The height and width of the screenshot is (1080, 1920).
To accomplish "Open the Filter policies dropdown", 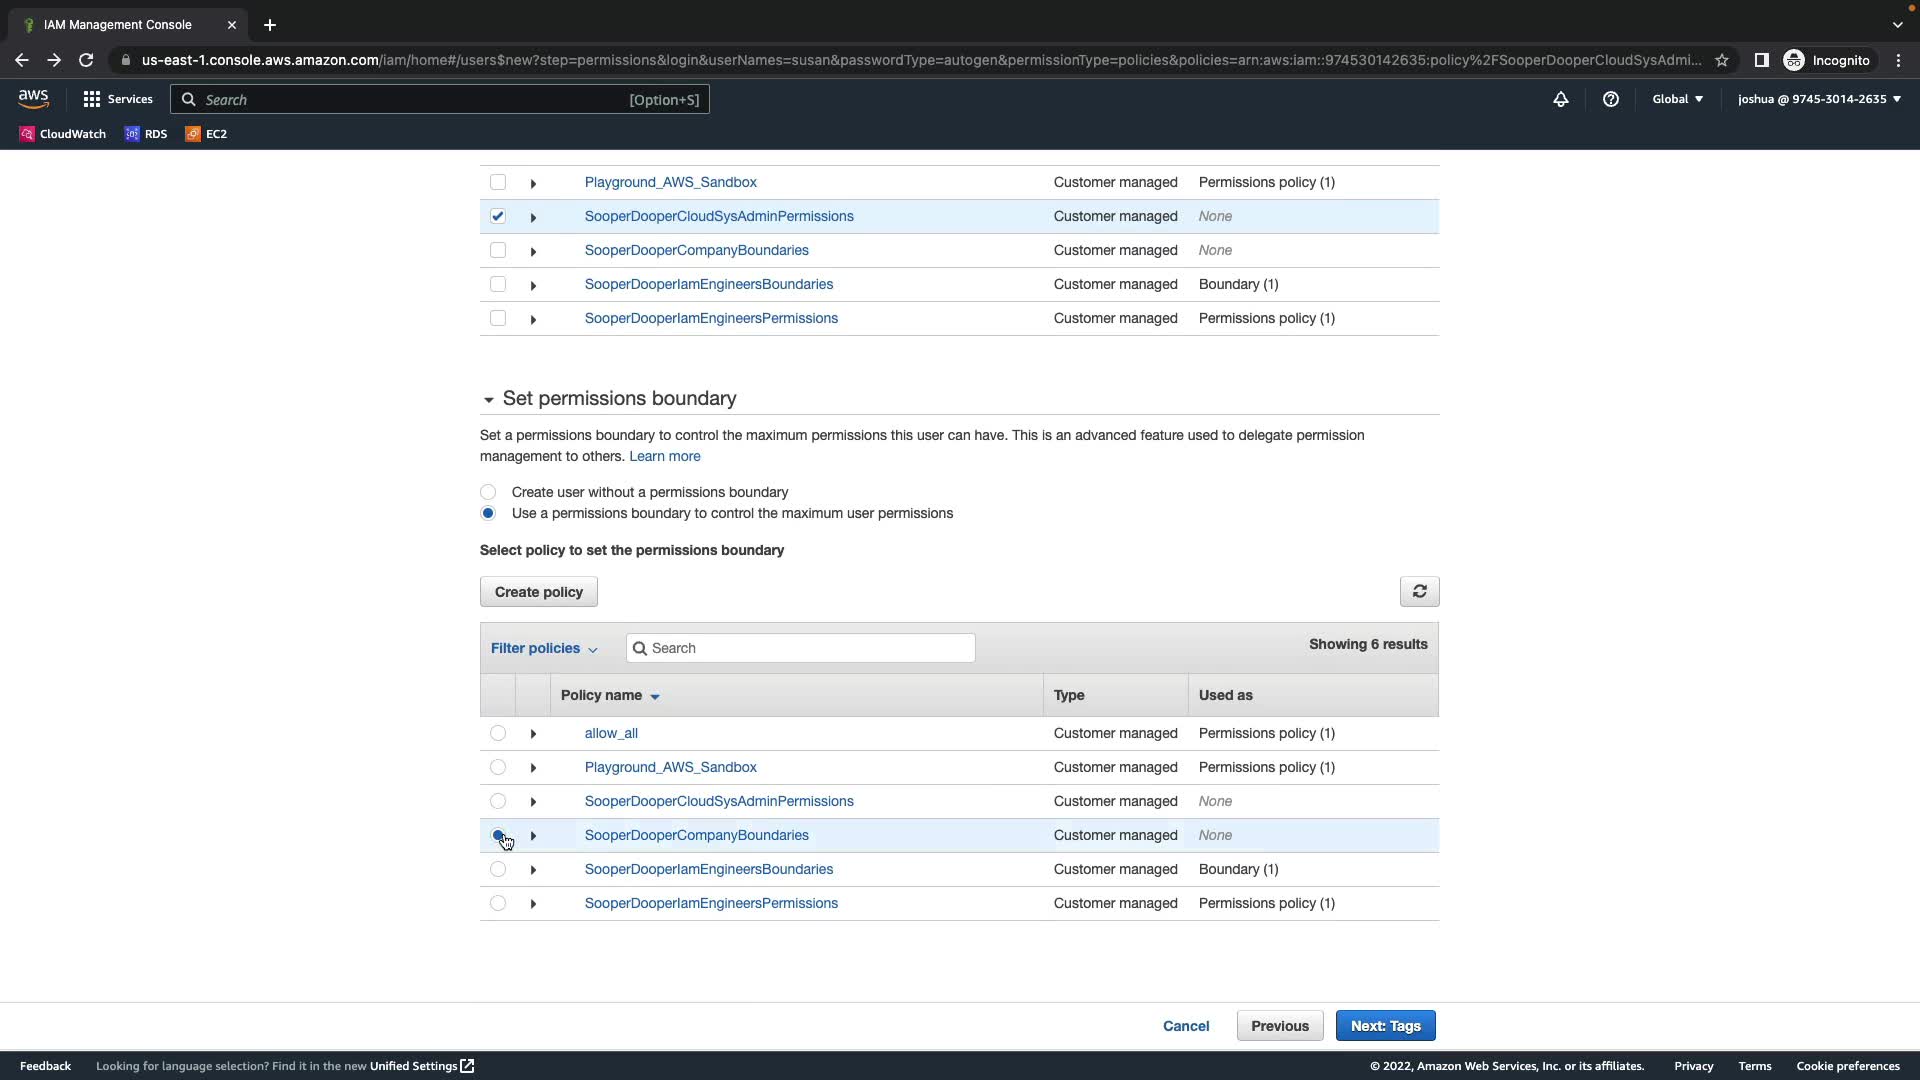I will tap(544, 648).
